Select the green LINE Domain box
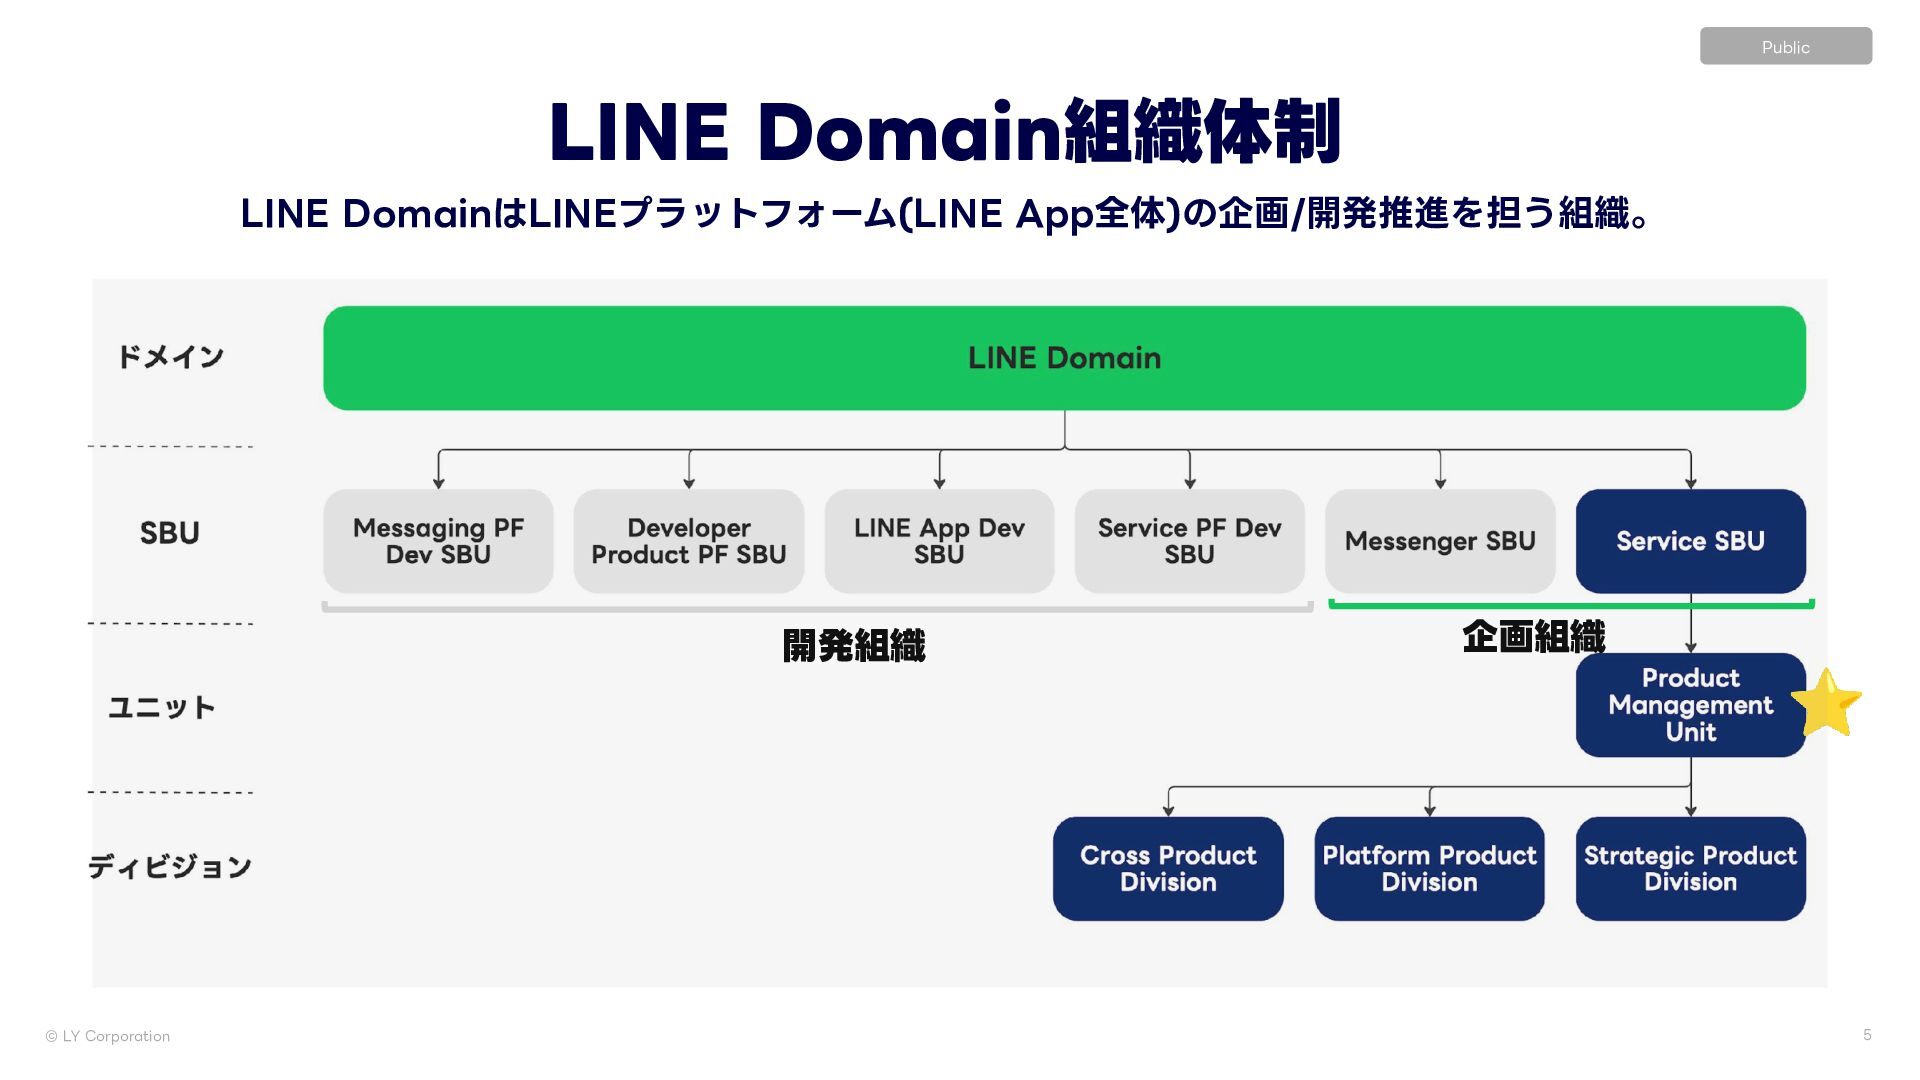This screenshot has height=1080, width=1920. pyautogui.click(x=1064, y=358)
